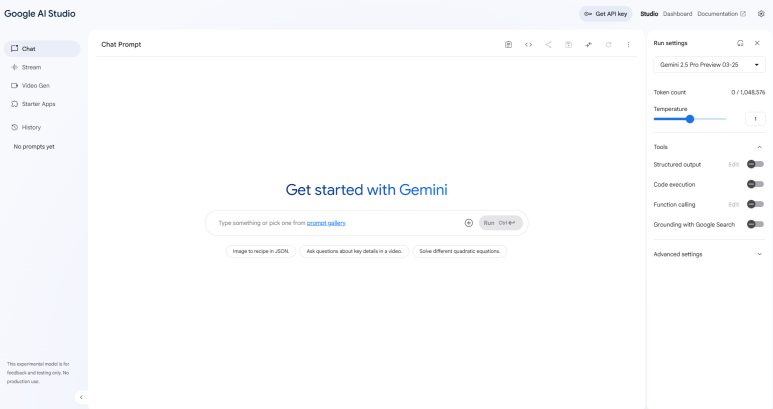Image resolution: width=773 pixels, height=409 pixels.
Task: Edit Function calling declarations
Action: pos(734,204)
